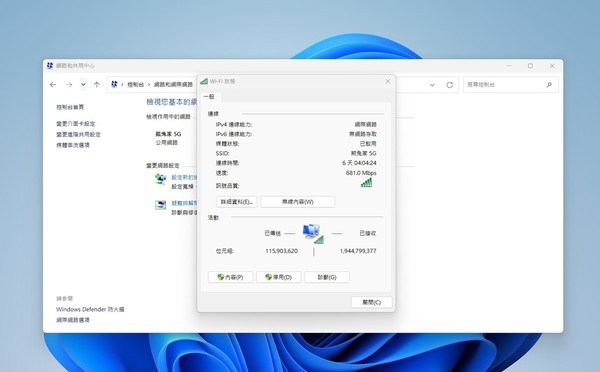The height and width of the screenshot is (372, 600).
Task: Click the 5G network name in main window
Action: tap(168, 134)
